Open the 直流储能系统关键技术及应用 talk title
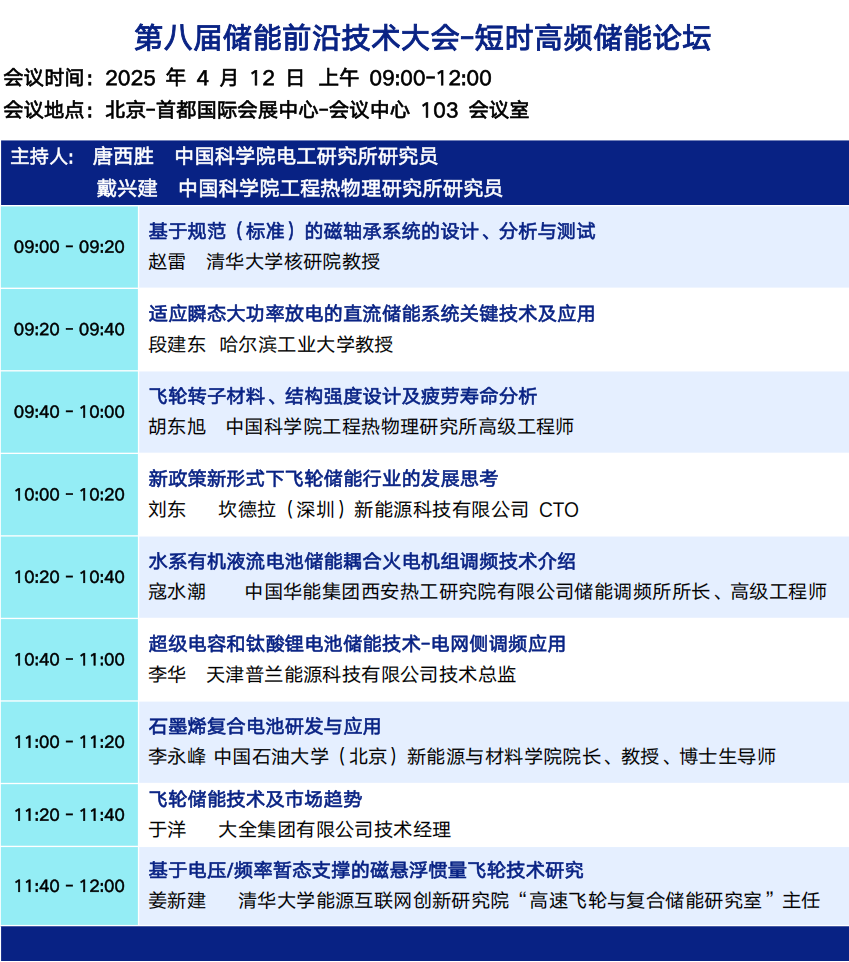Image resolution: width=849 pixels, height=962 pixels. click(371, 314)
